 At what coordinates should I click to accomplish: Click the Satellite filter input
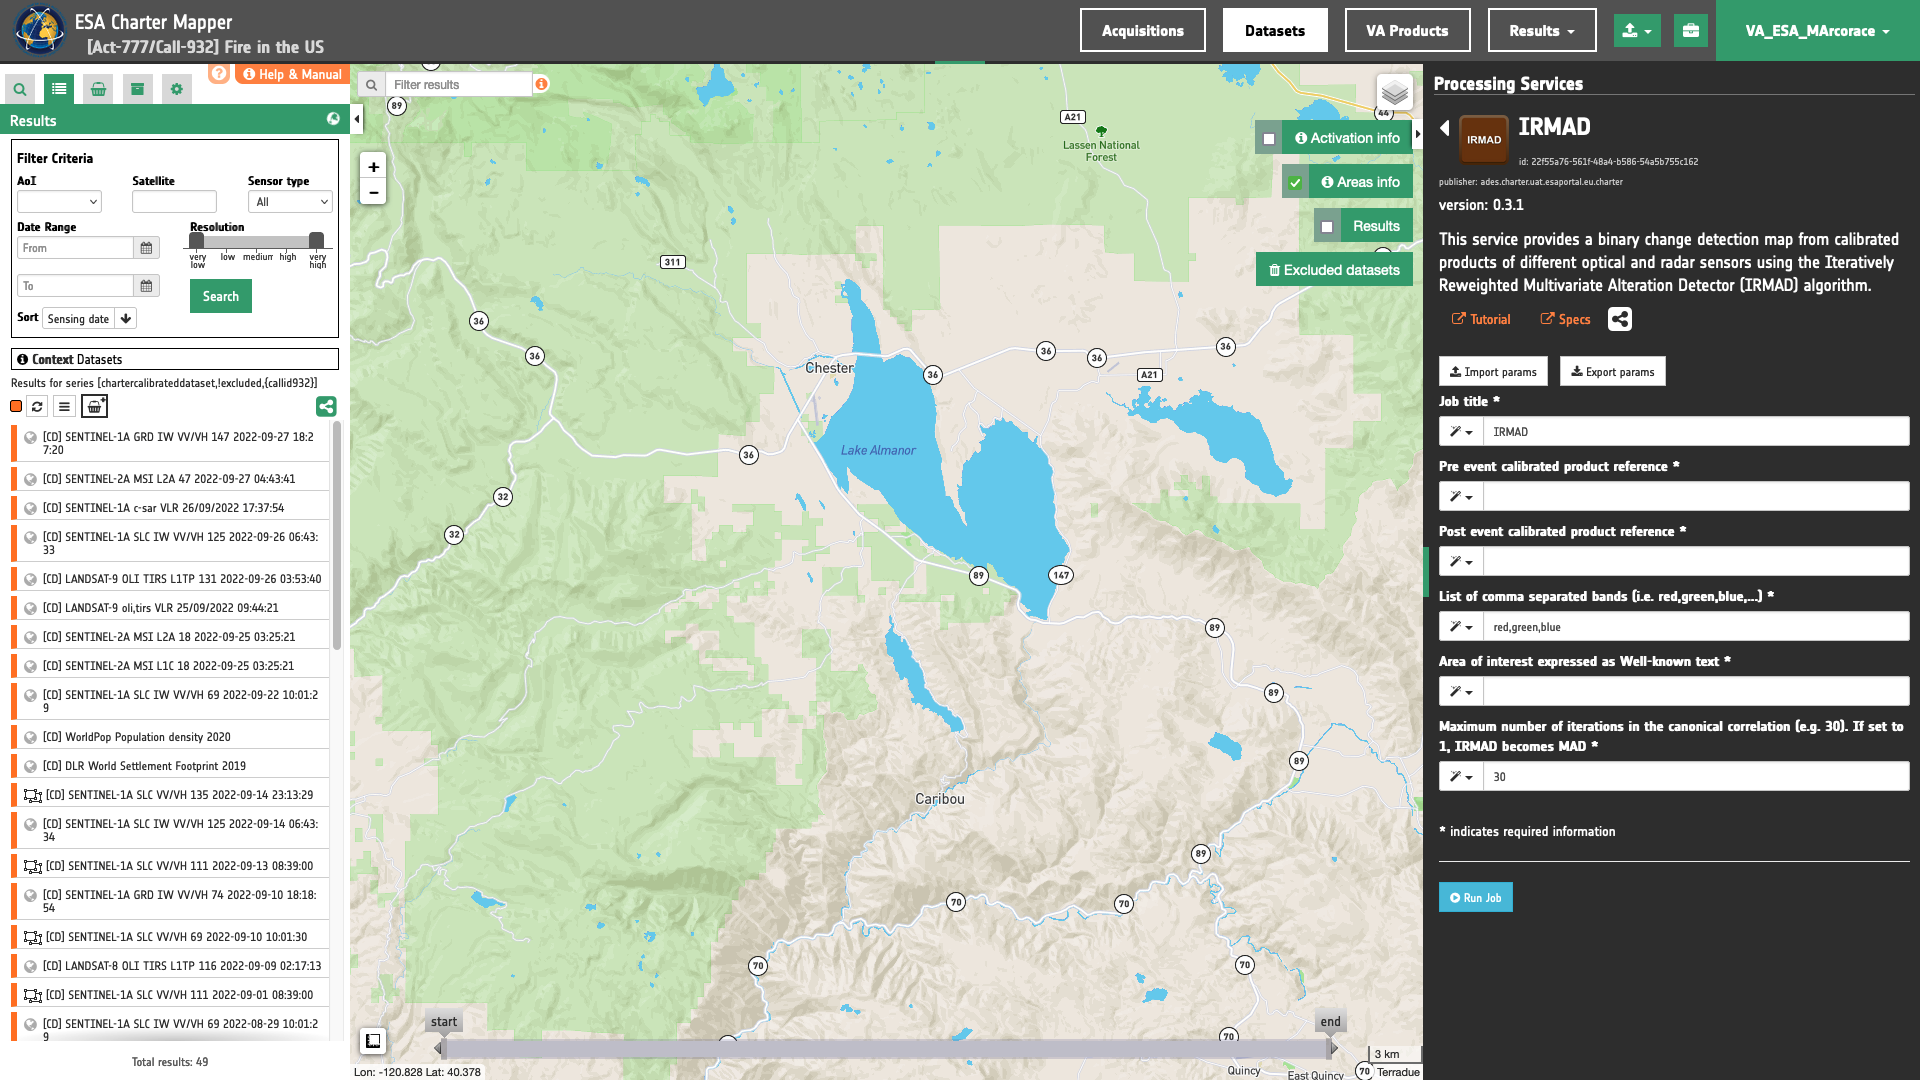click(174, 202)
